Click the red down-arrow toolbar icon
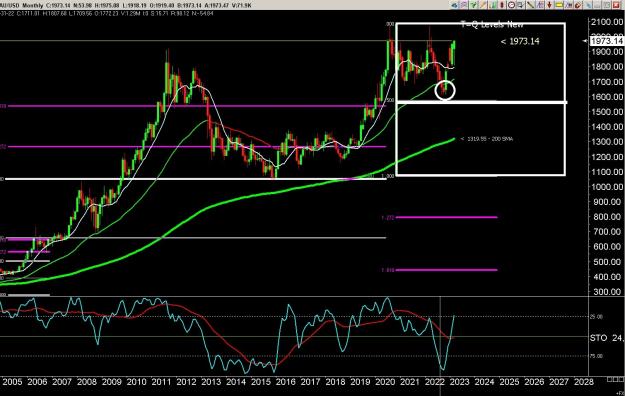625x396 pixels. 549,5
